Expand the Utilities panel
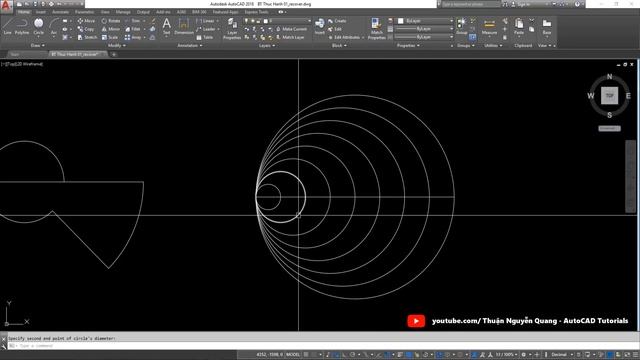 pos(493,46)
